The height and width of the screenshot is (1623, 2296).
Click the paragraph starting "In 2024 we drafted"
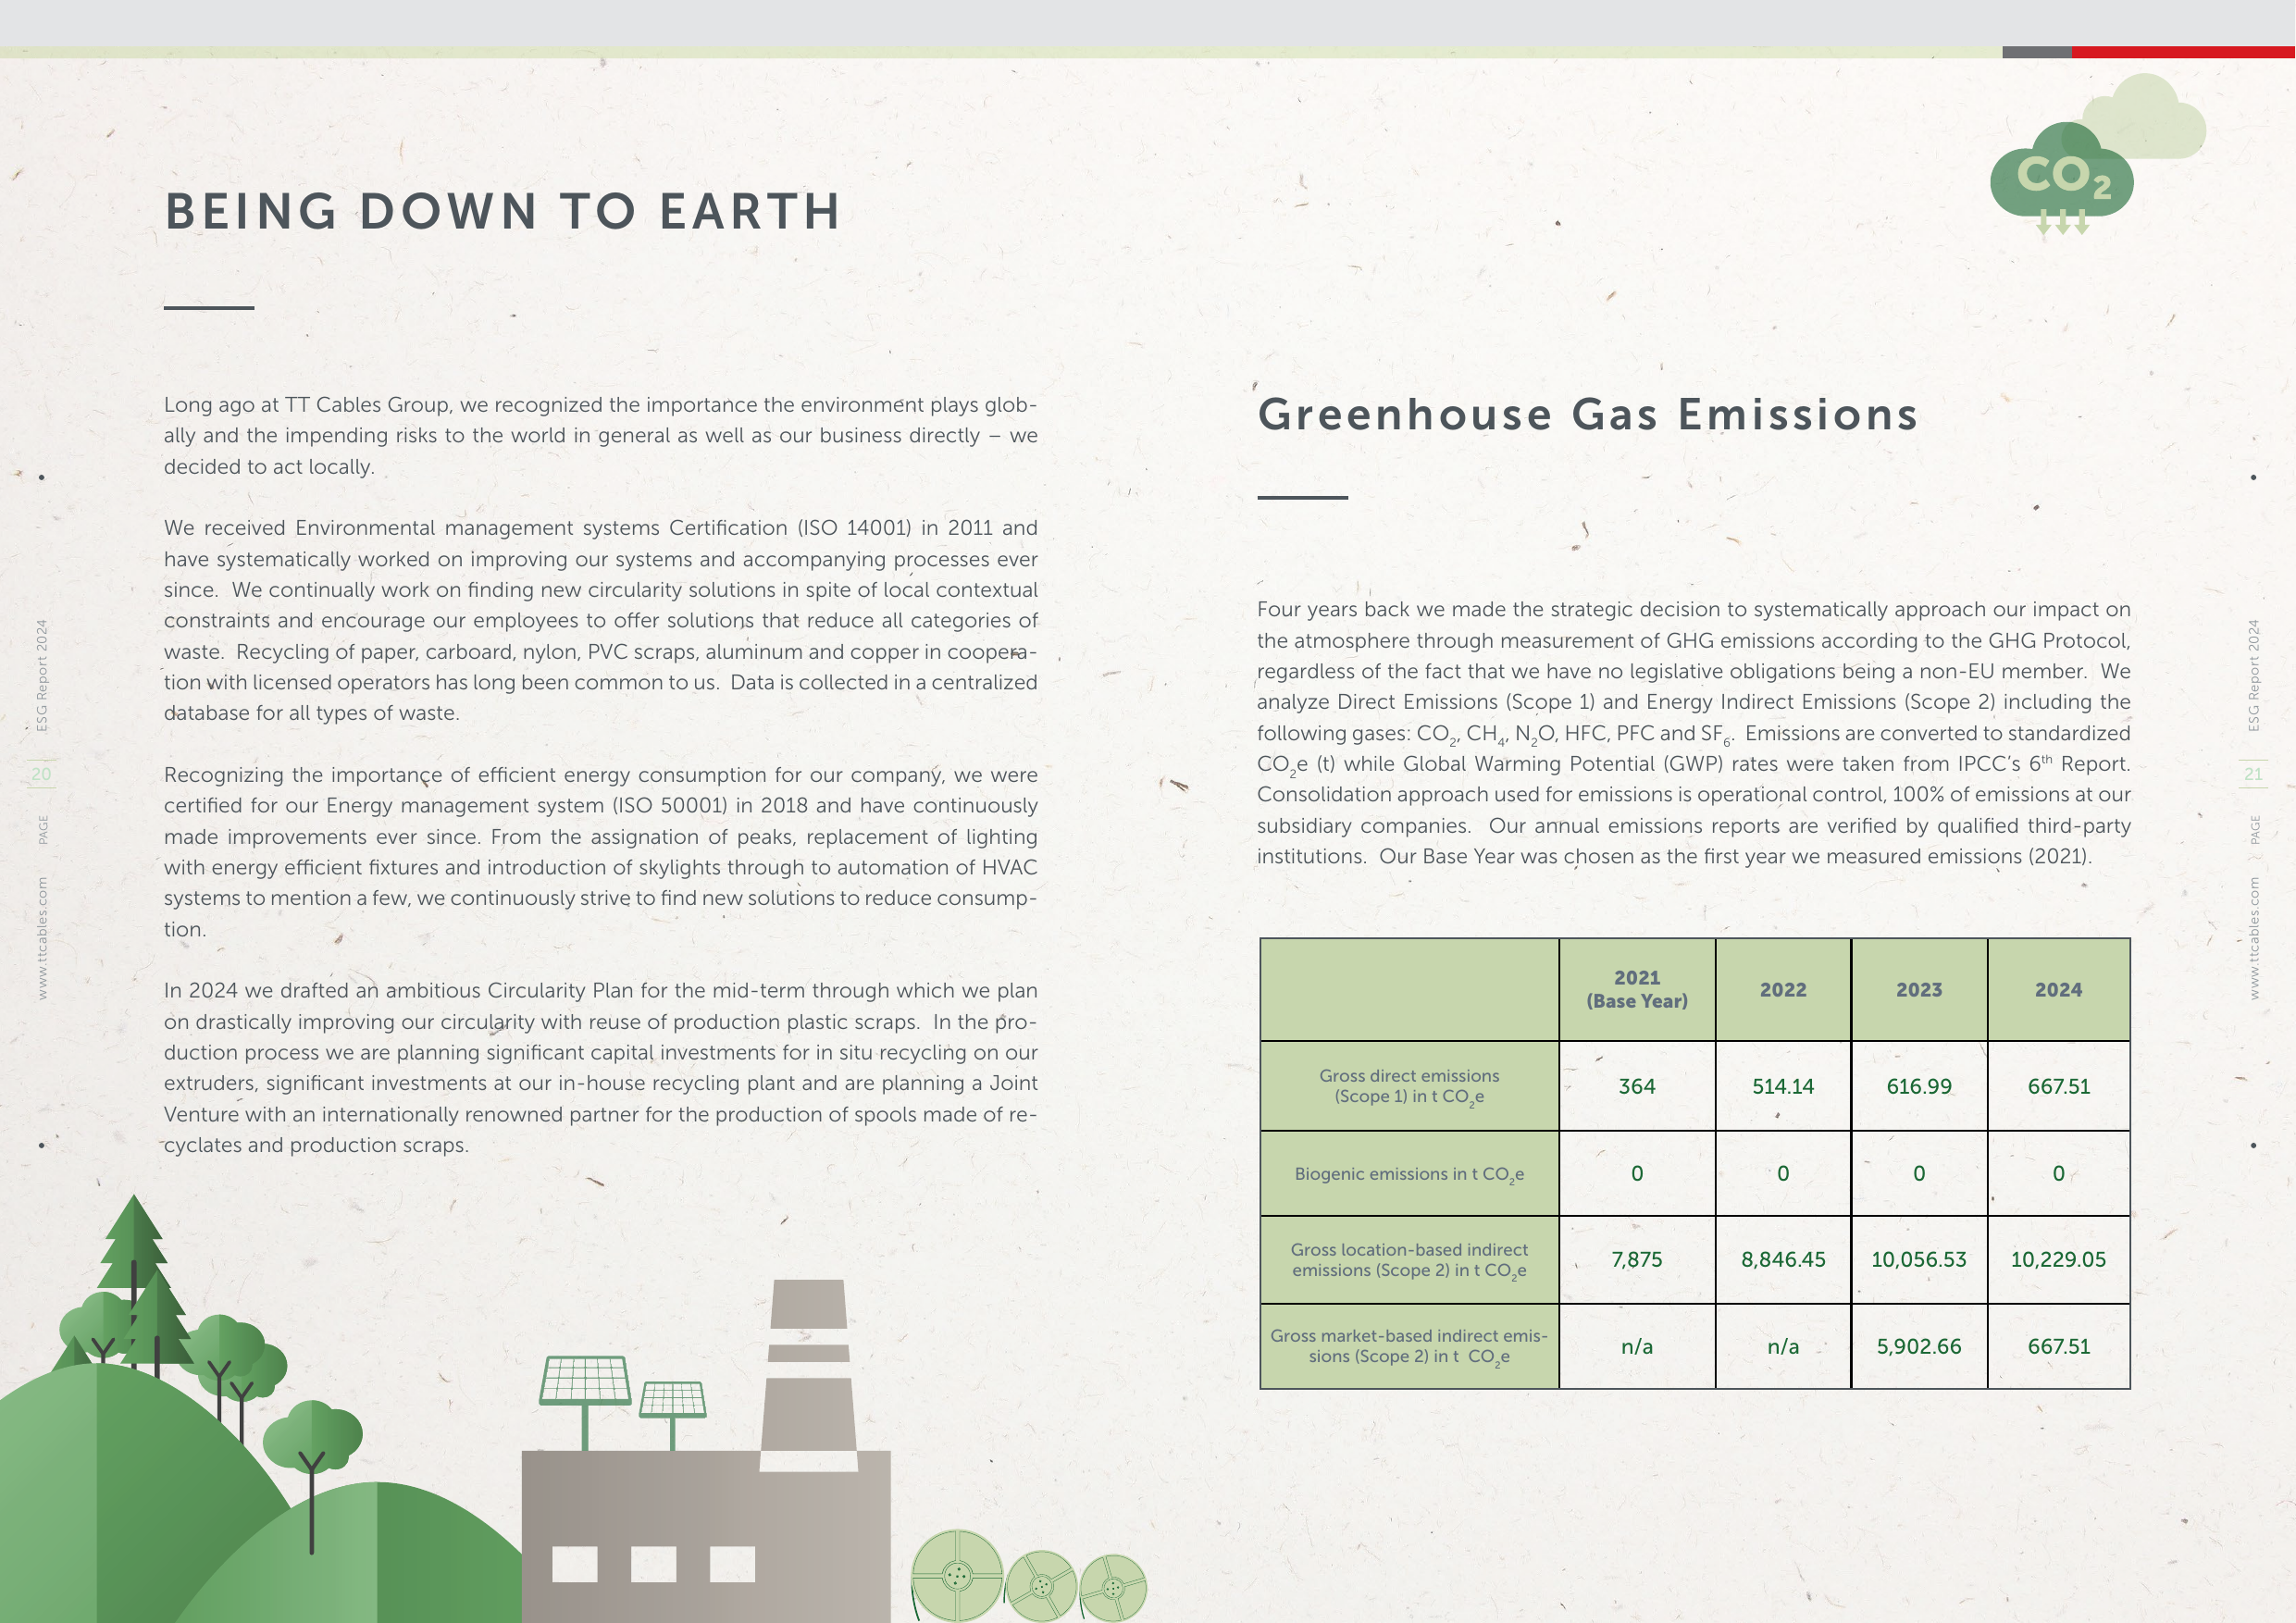(x=600, y=1067)
